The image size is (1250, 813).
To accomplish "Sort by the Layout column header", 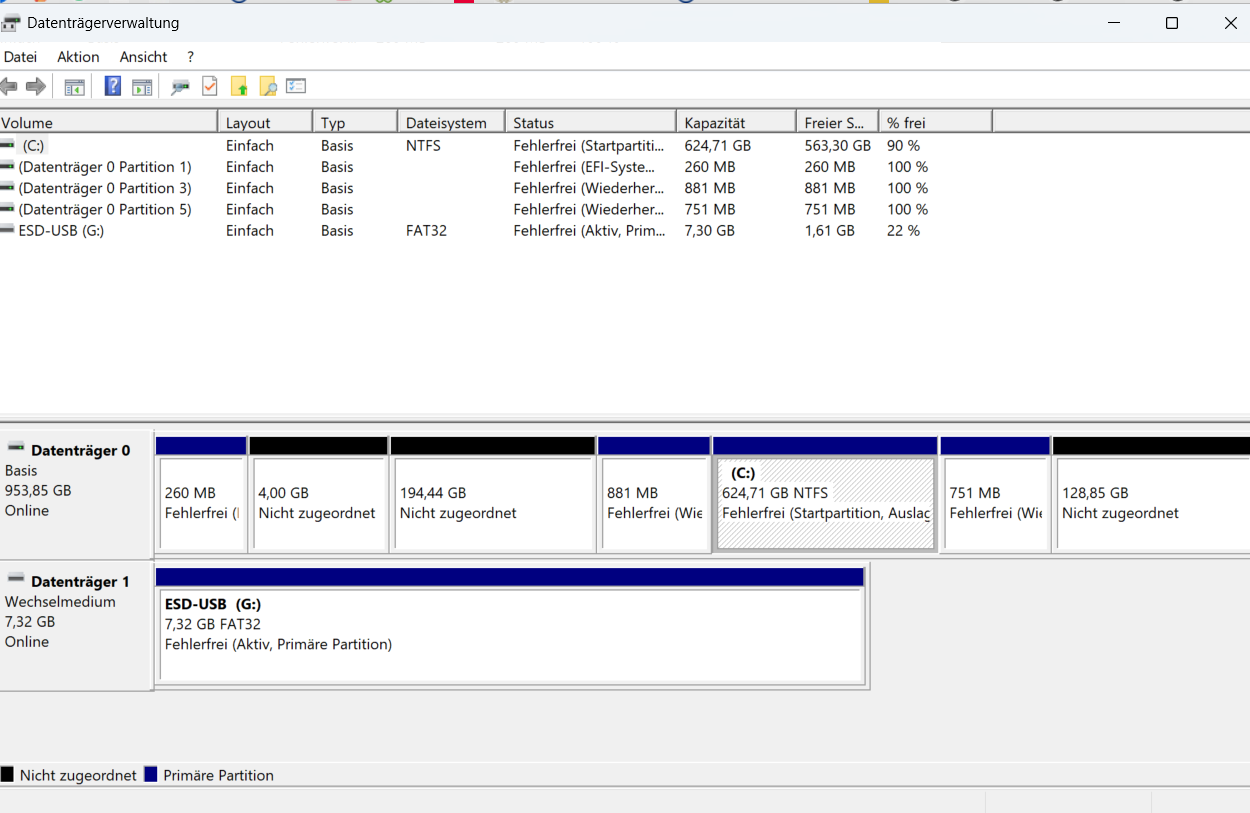I will [265, 123].
